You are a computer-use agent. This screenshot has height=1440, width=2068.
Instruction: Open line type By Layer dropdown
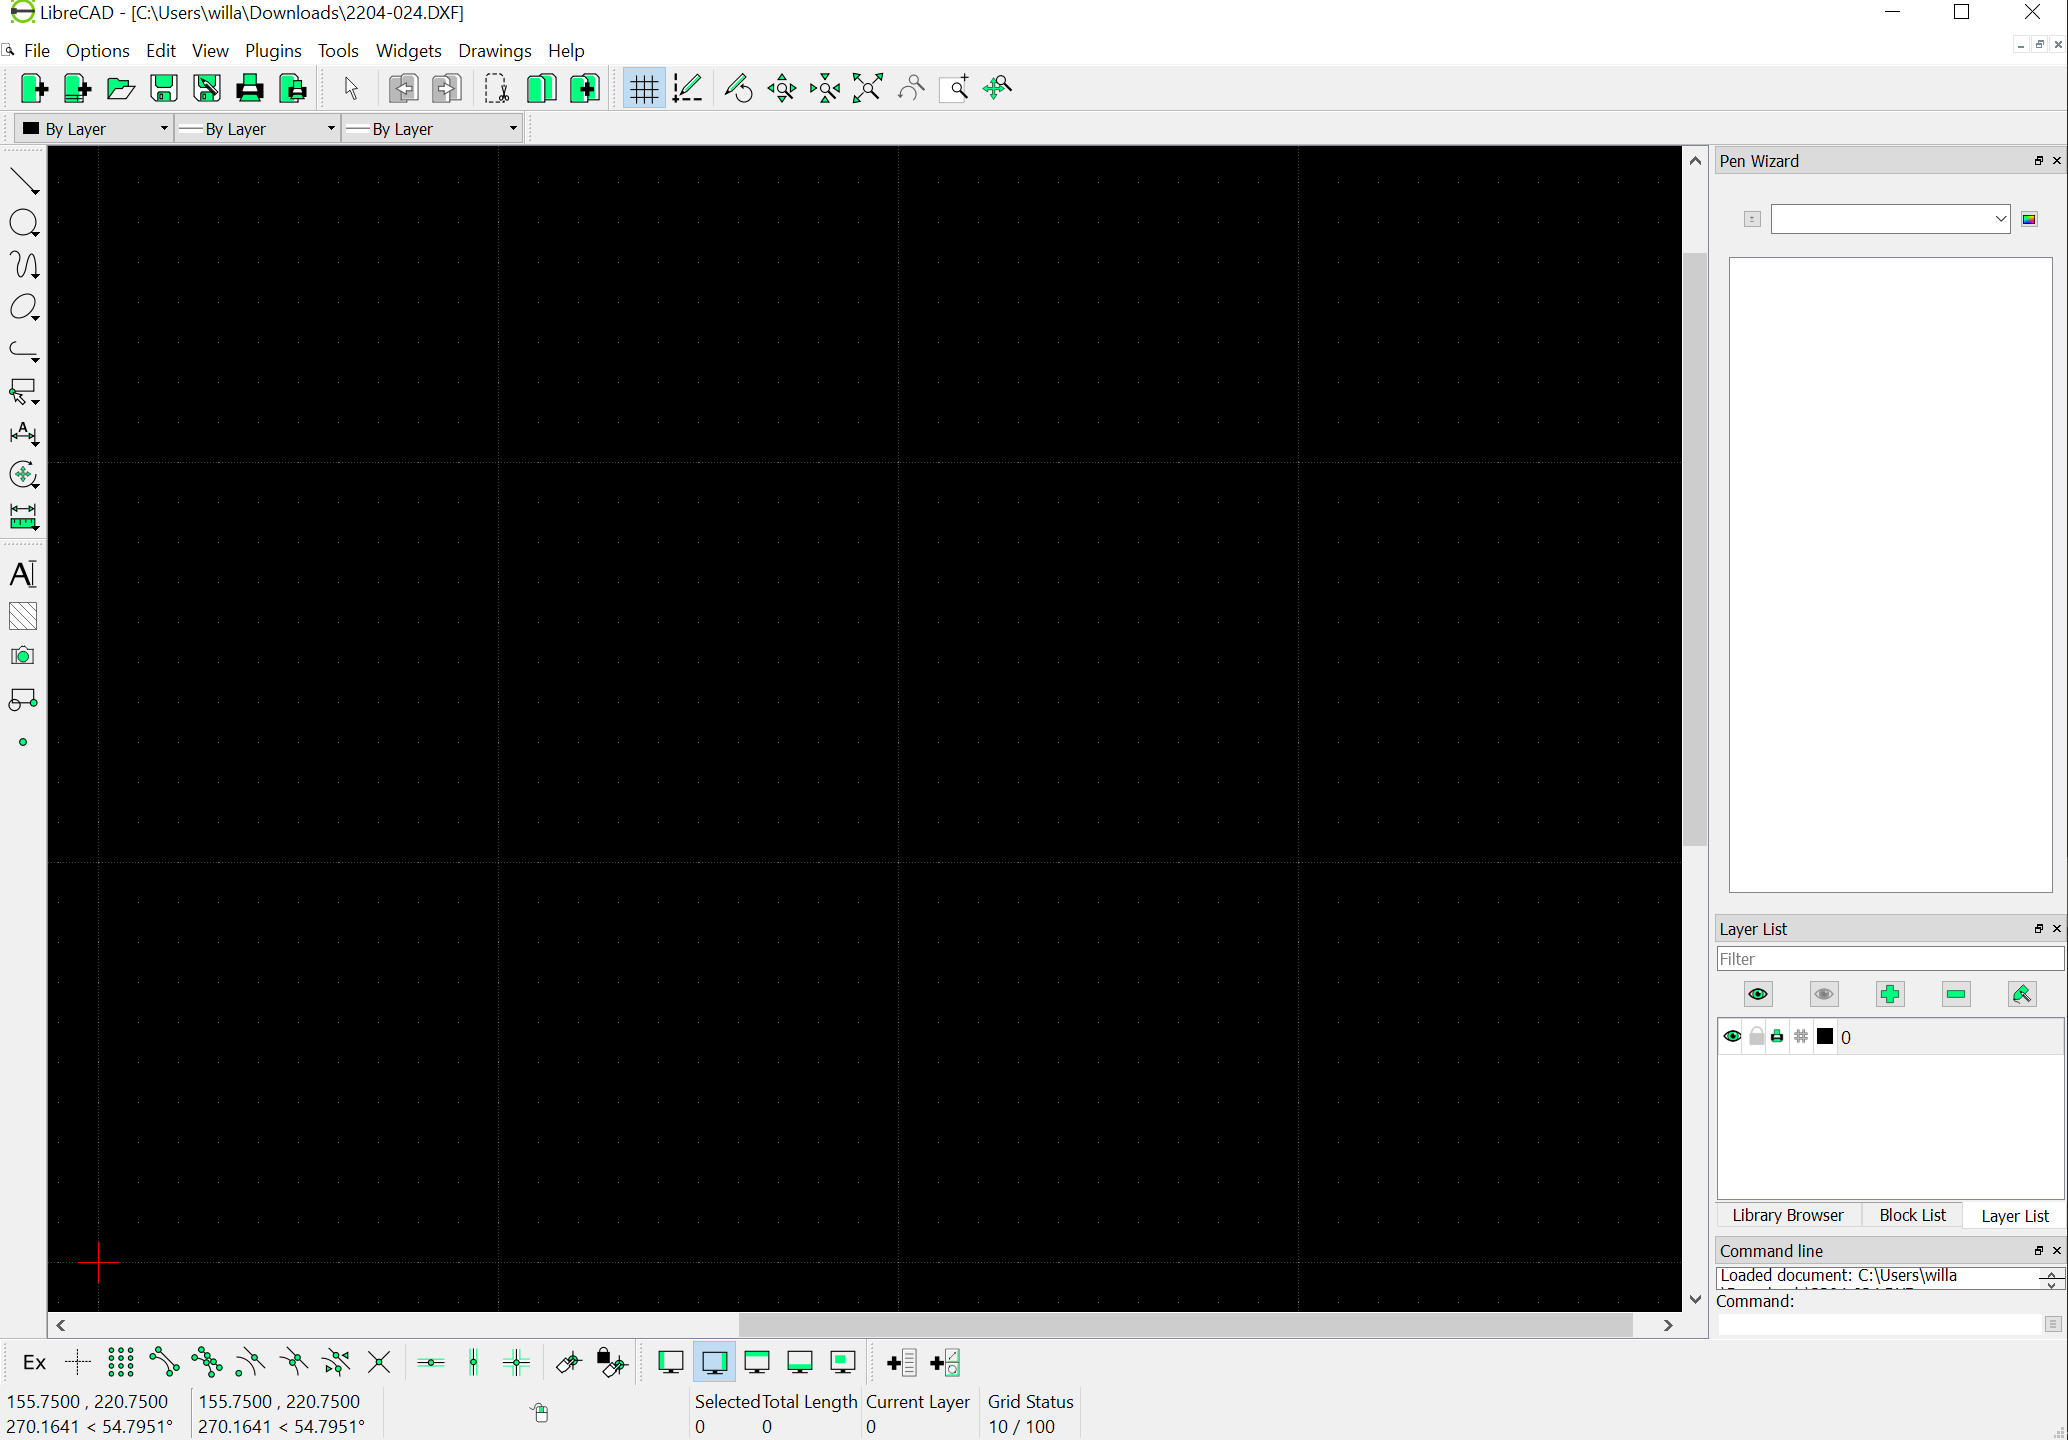[433, 129]
